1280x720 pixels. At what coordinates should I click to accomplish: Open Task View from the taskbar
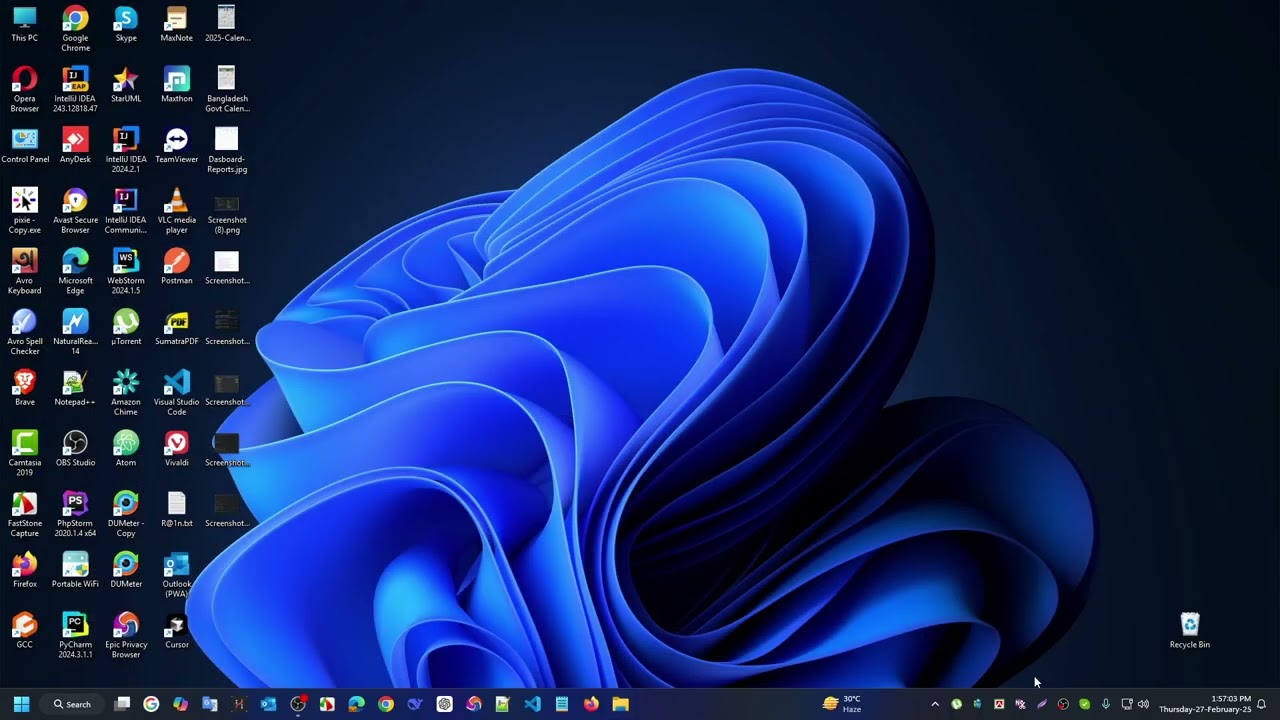point(122,704)
